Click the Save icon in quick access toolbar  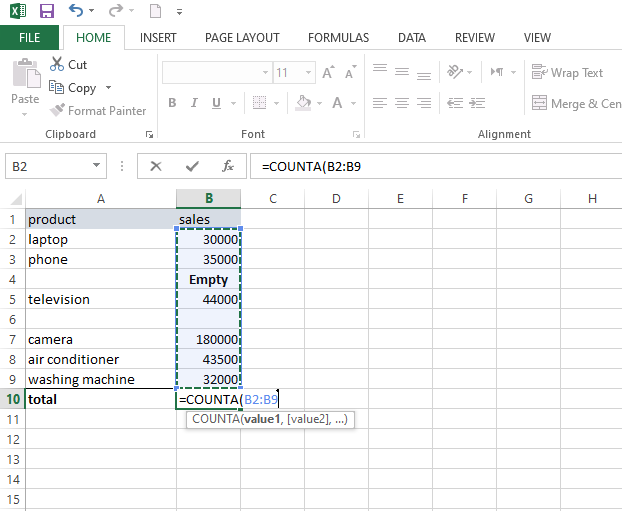(46, 12)
